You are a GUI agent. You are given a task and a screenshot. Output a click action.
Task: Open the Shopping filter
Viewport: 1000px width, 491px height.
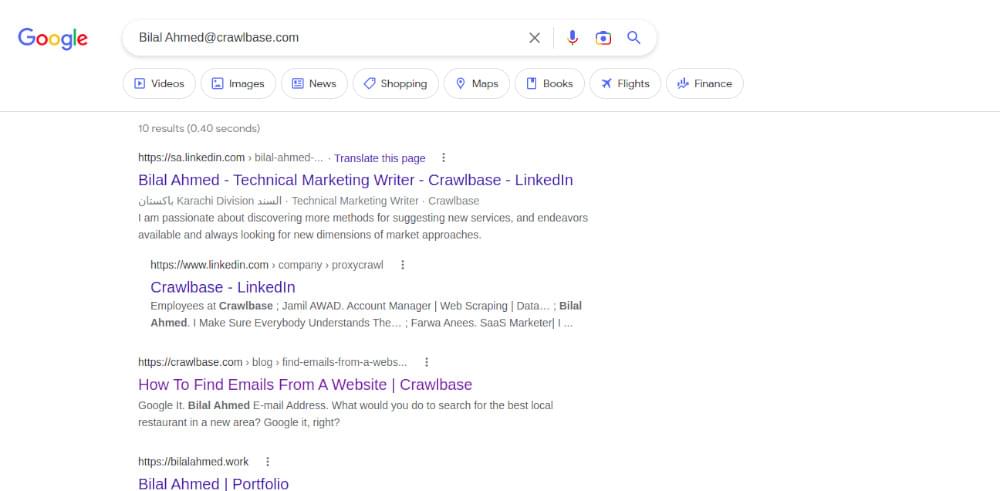[x=395, y=84]
